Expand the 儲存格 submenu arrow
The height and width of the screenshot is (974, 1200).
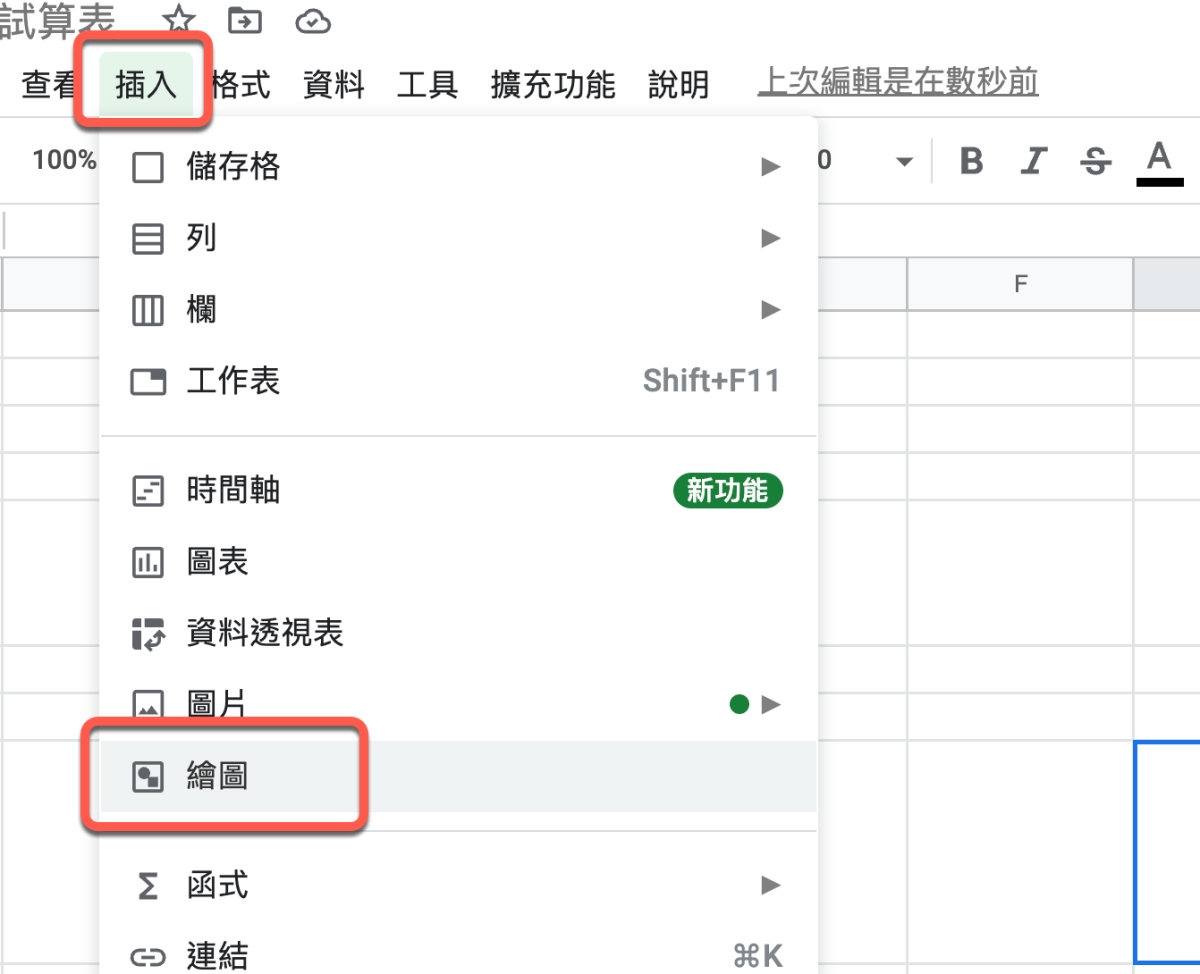click(770, 167)
